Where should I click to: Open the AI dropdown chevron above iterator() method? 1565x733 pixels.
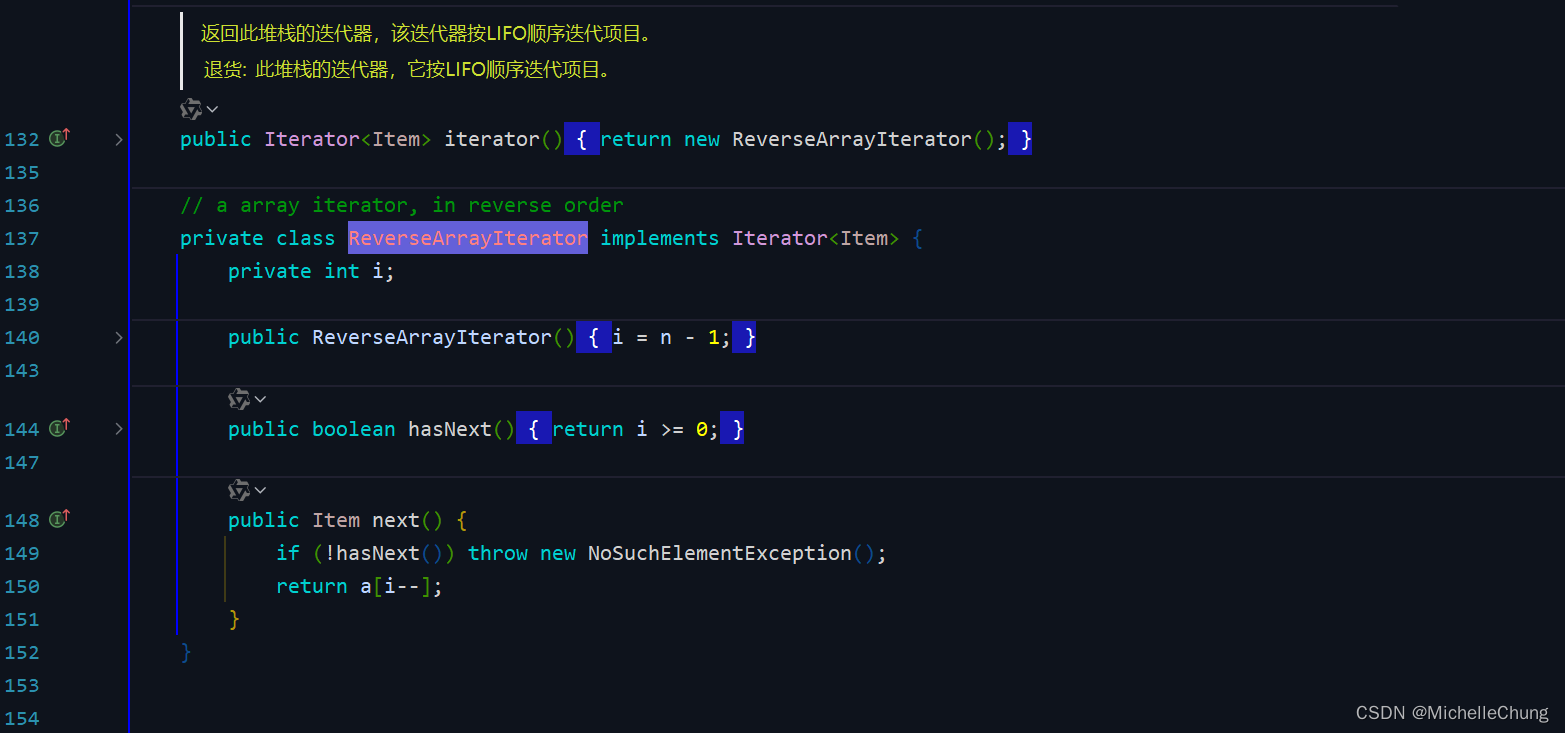point(212,109)
